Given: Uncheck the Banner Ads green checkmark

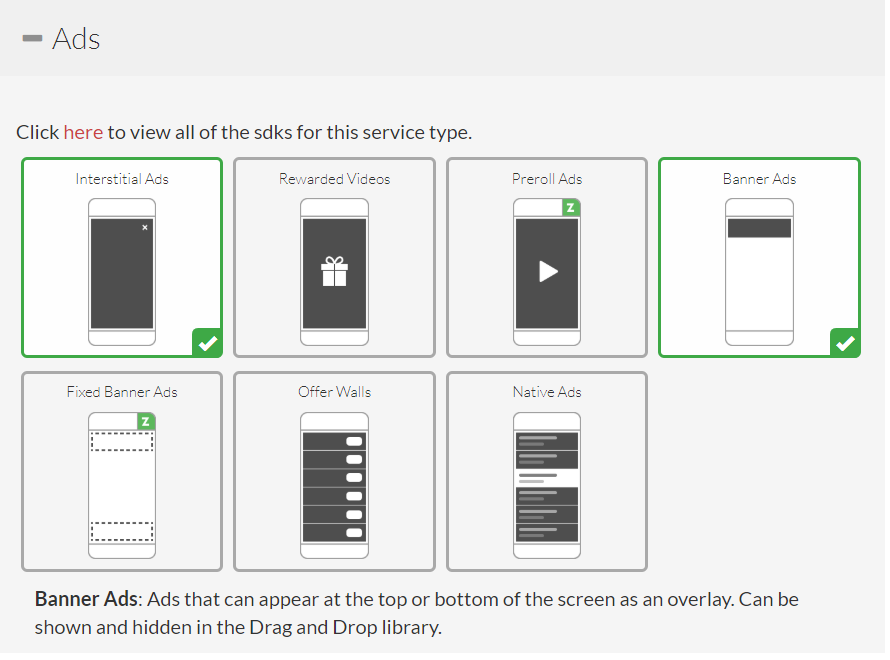Looking at the screenshot, I should click(845, 342).
